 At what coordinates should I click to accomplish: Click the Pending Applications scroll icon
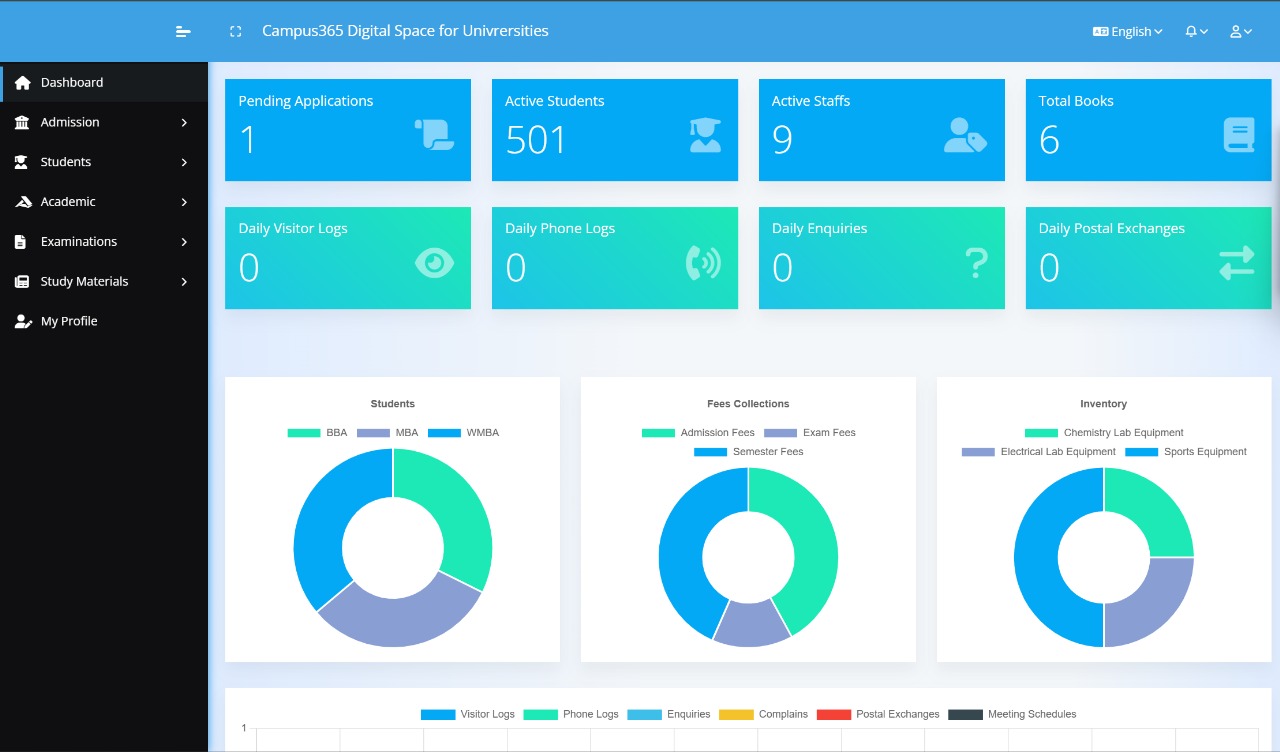tap(434, 135)
